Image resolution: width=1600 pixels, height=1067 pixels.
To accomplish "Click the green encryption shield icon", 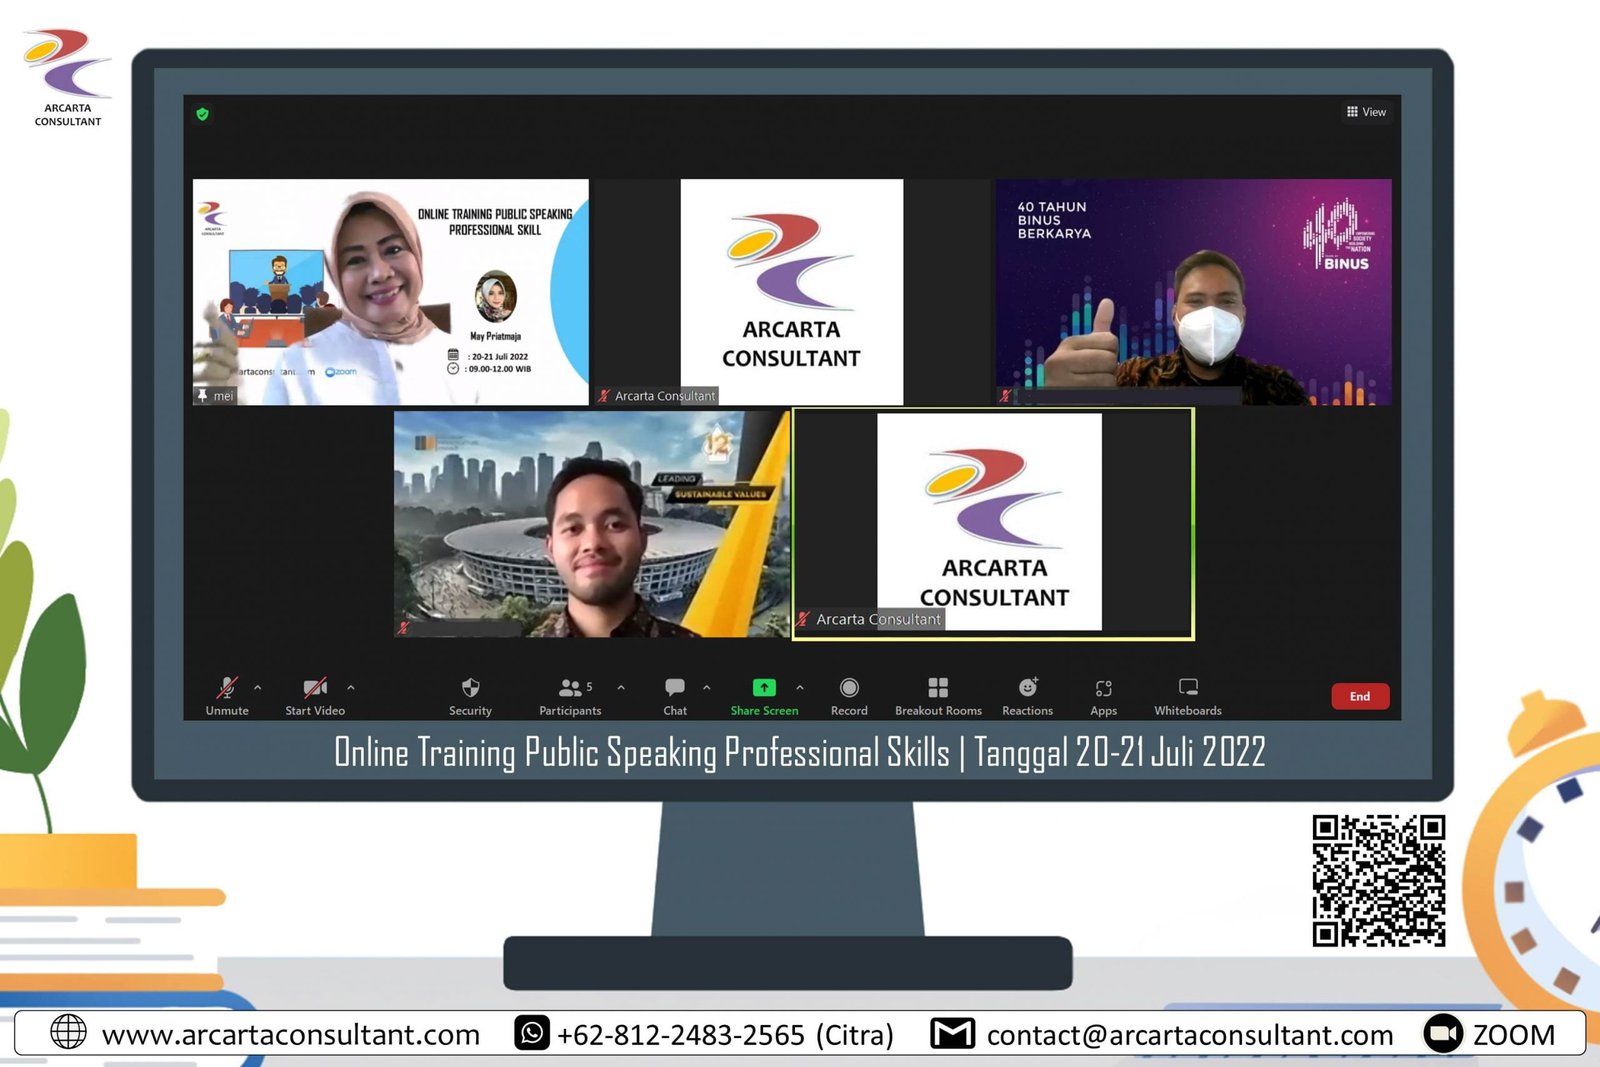I will point(203,114).
